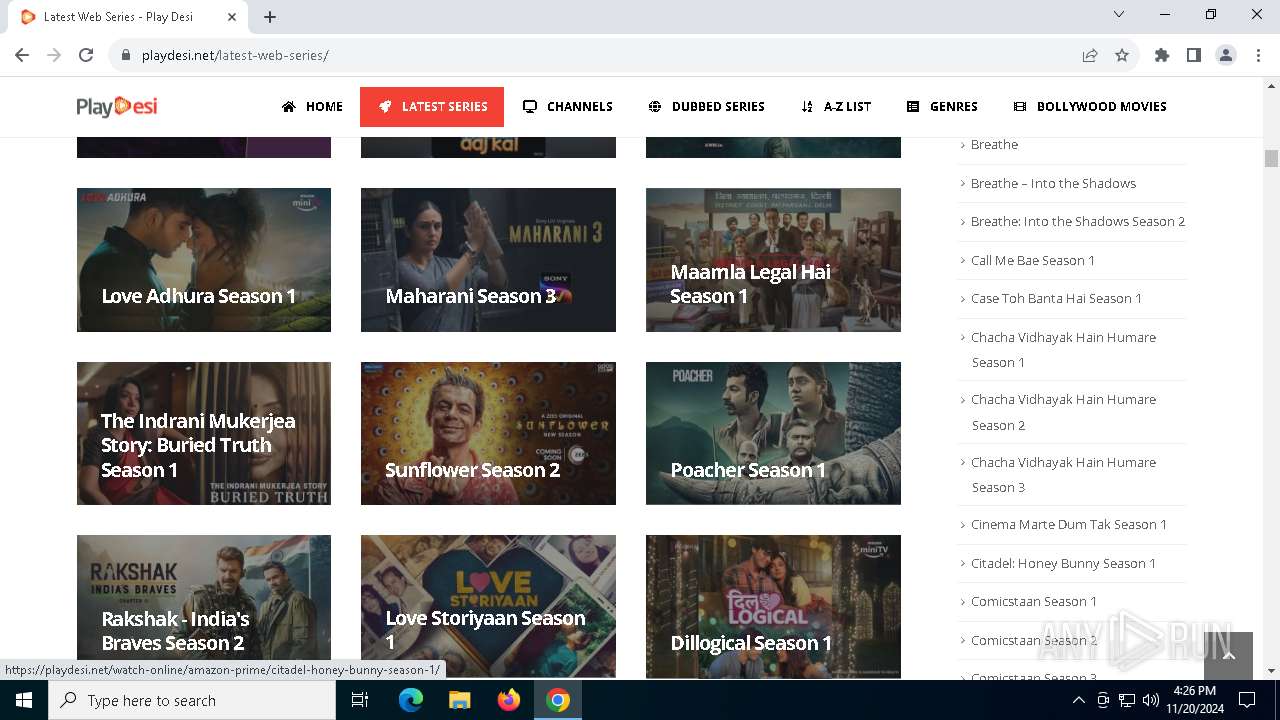Open the GENRES menu
Screen dimensions: 1280x720
942,107
